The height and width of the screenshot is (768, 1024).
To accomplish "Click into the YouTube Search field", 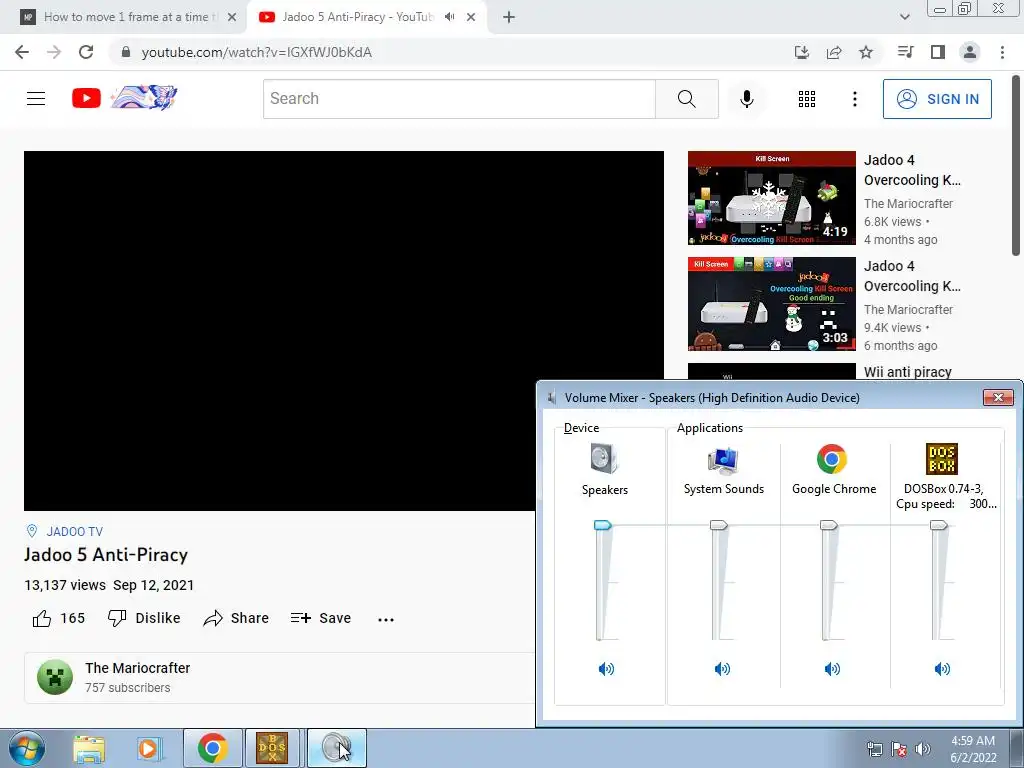I will pos(459,99).
